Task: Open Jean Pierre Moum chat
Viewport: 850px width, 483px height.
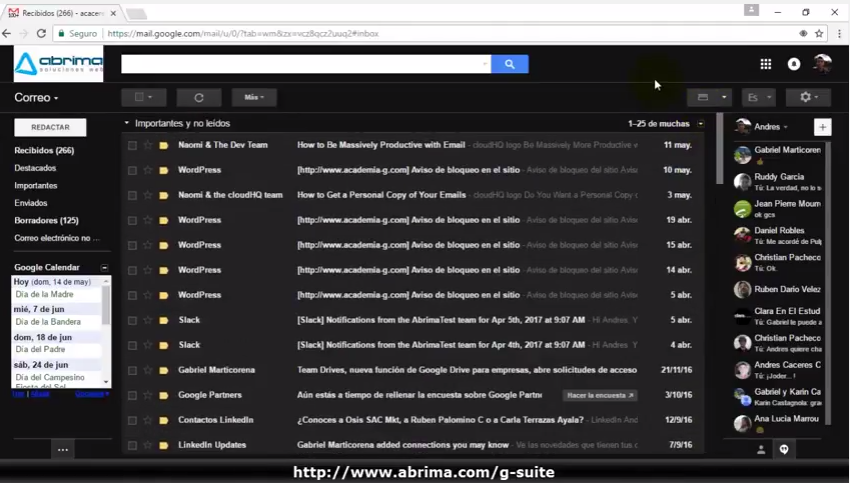Action: pos(778,208)
